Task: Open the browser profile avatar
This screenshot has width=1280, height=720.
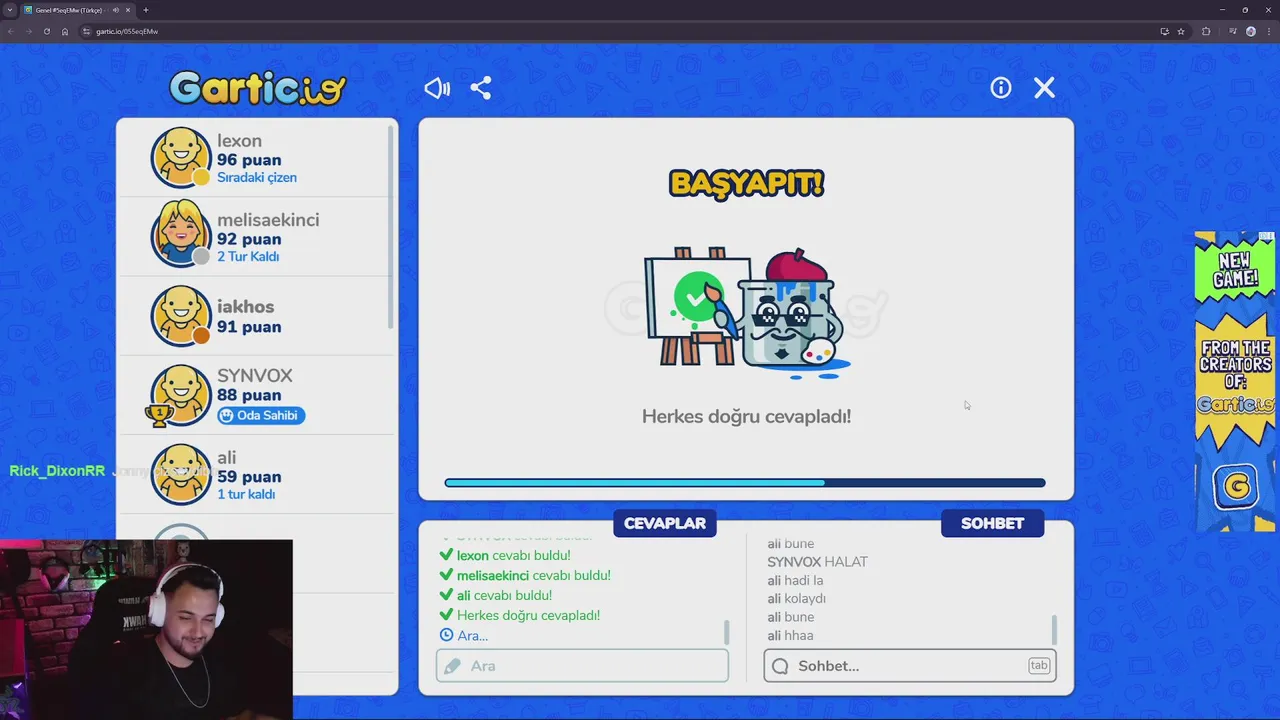Action: 1250,31
